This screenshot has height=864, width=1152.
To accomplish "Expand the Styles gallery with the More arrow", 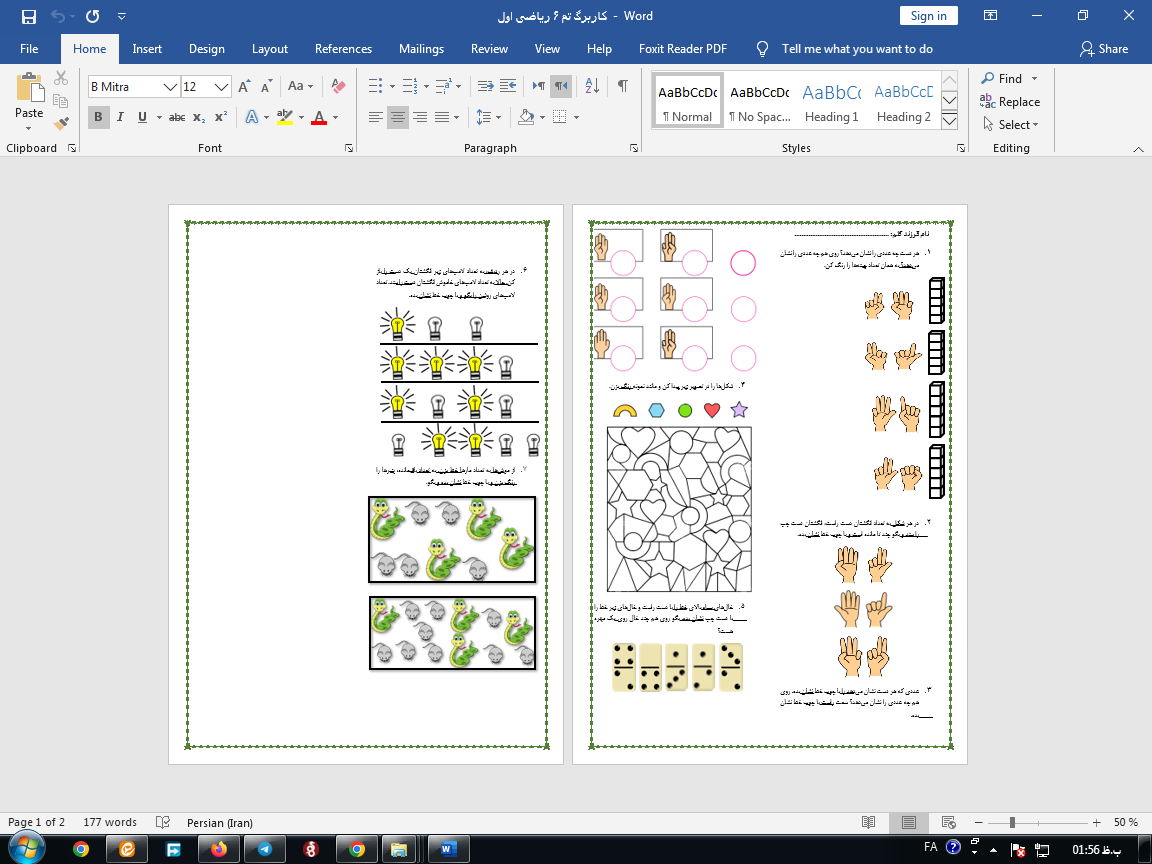I will tap(949, 121).
